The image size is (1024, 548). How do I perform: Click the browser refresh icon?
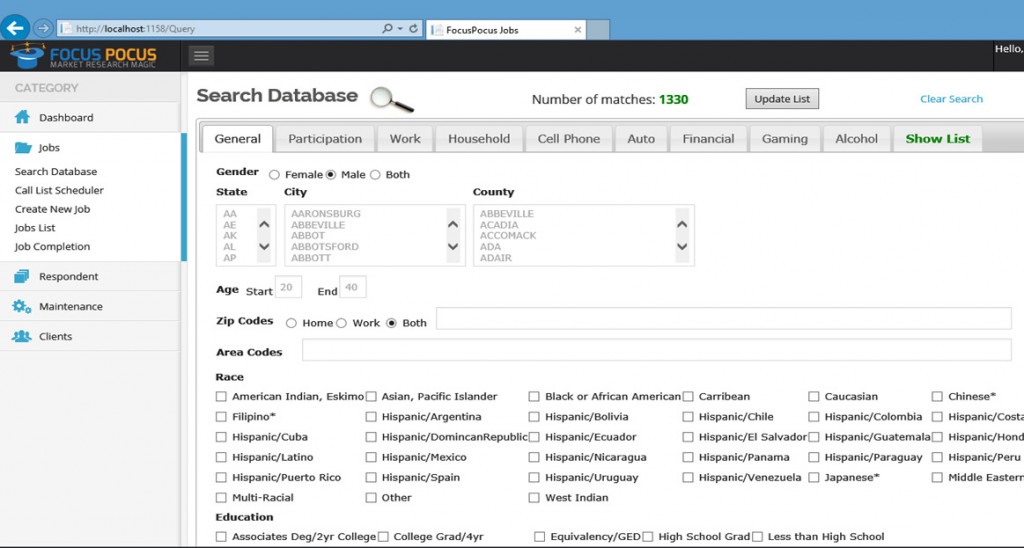413,29
